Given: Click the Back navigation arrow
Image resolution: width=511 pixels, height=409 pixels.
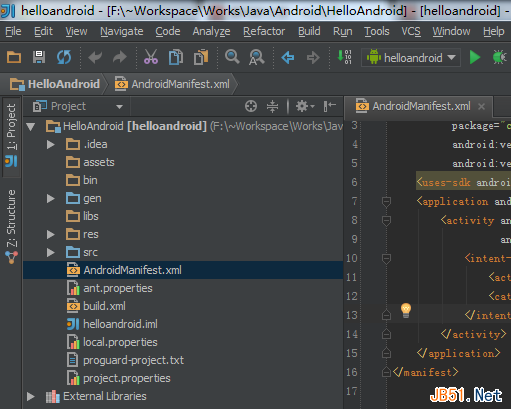Looking at the screenshot, I should (288, 58).
